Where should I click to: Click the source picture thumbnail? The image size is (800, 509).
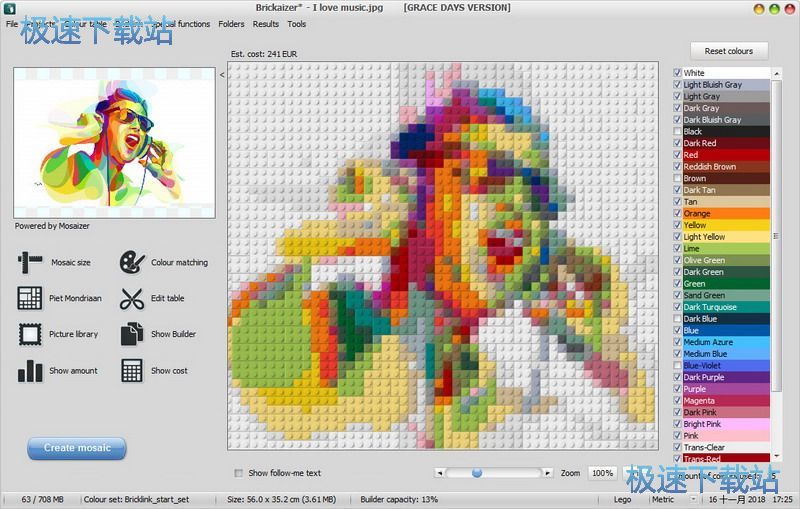(115, 144)
